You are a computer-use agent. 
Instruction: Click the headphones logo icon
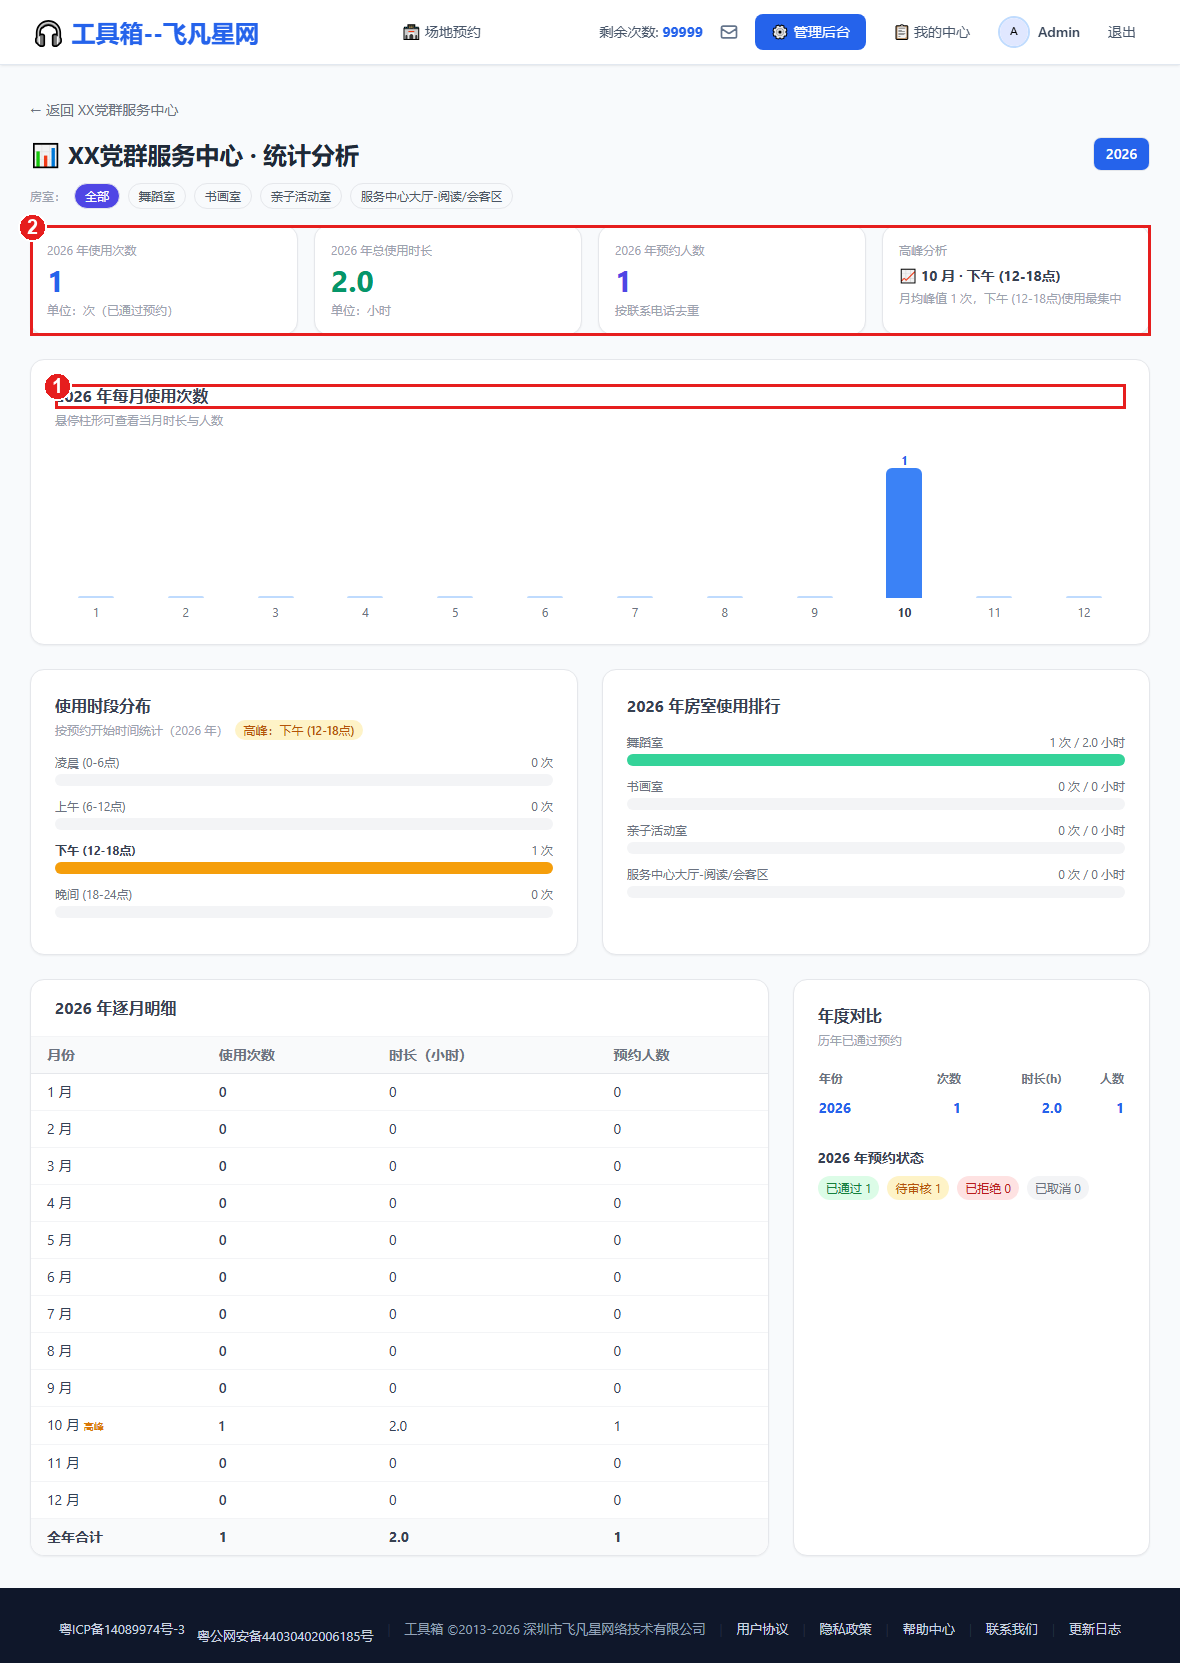click(48, 34)
